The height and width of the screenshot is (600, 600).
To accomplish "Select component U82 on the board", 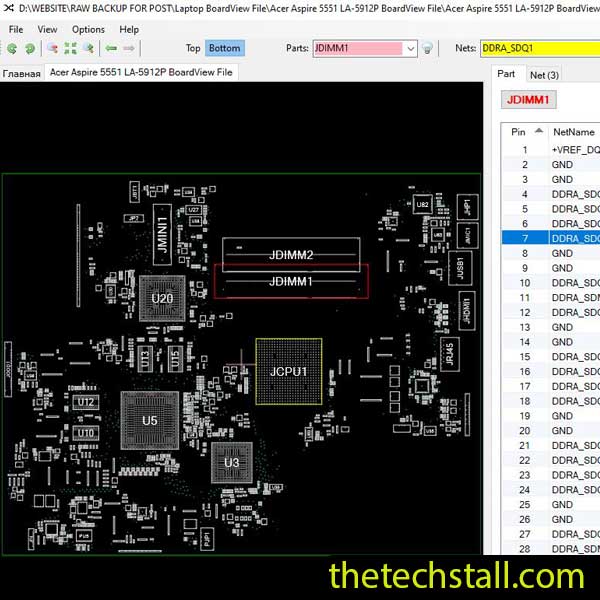I will coord(422,204).
